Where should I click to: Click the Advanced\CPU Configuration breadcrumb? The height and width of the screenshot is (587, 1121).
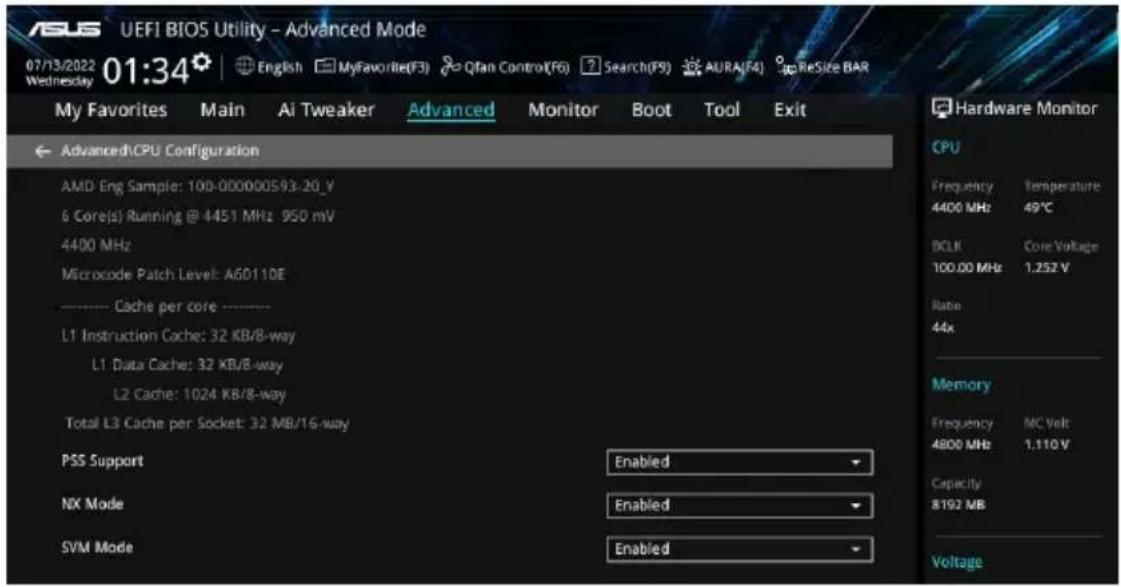160,151
